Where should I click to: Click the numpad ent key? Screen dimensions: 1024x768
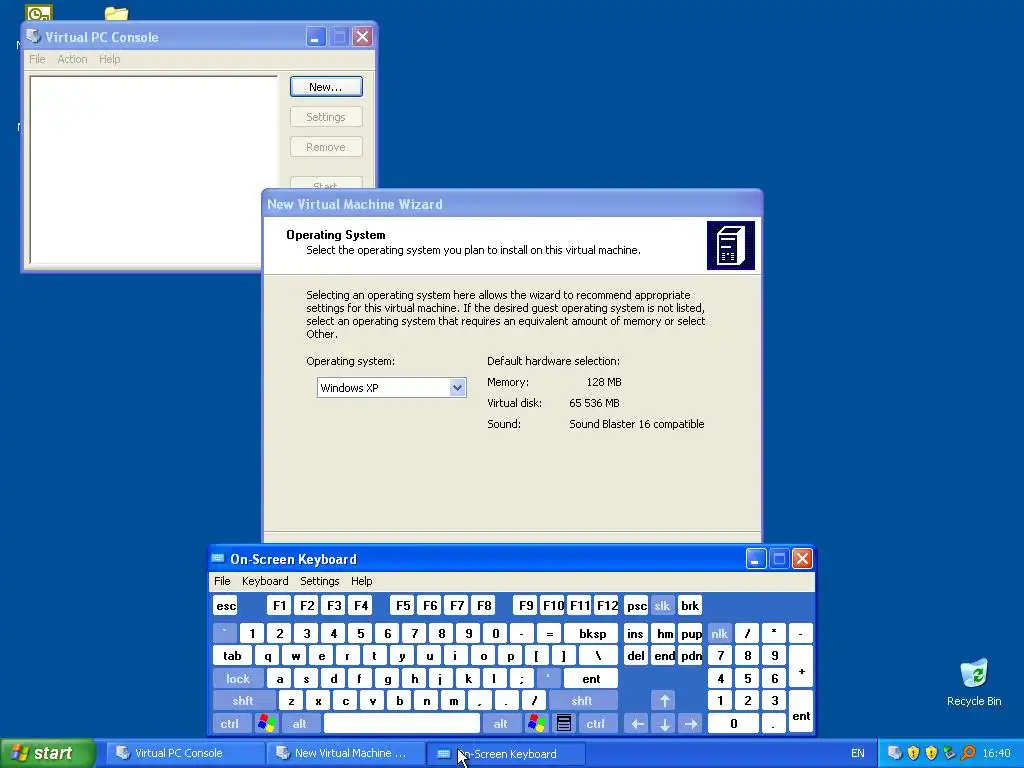point(801,712)
